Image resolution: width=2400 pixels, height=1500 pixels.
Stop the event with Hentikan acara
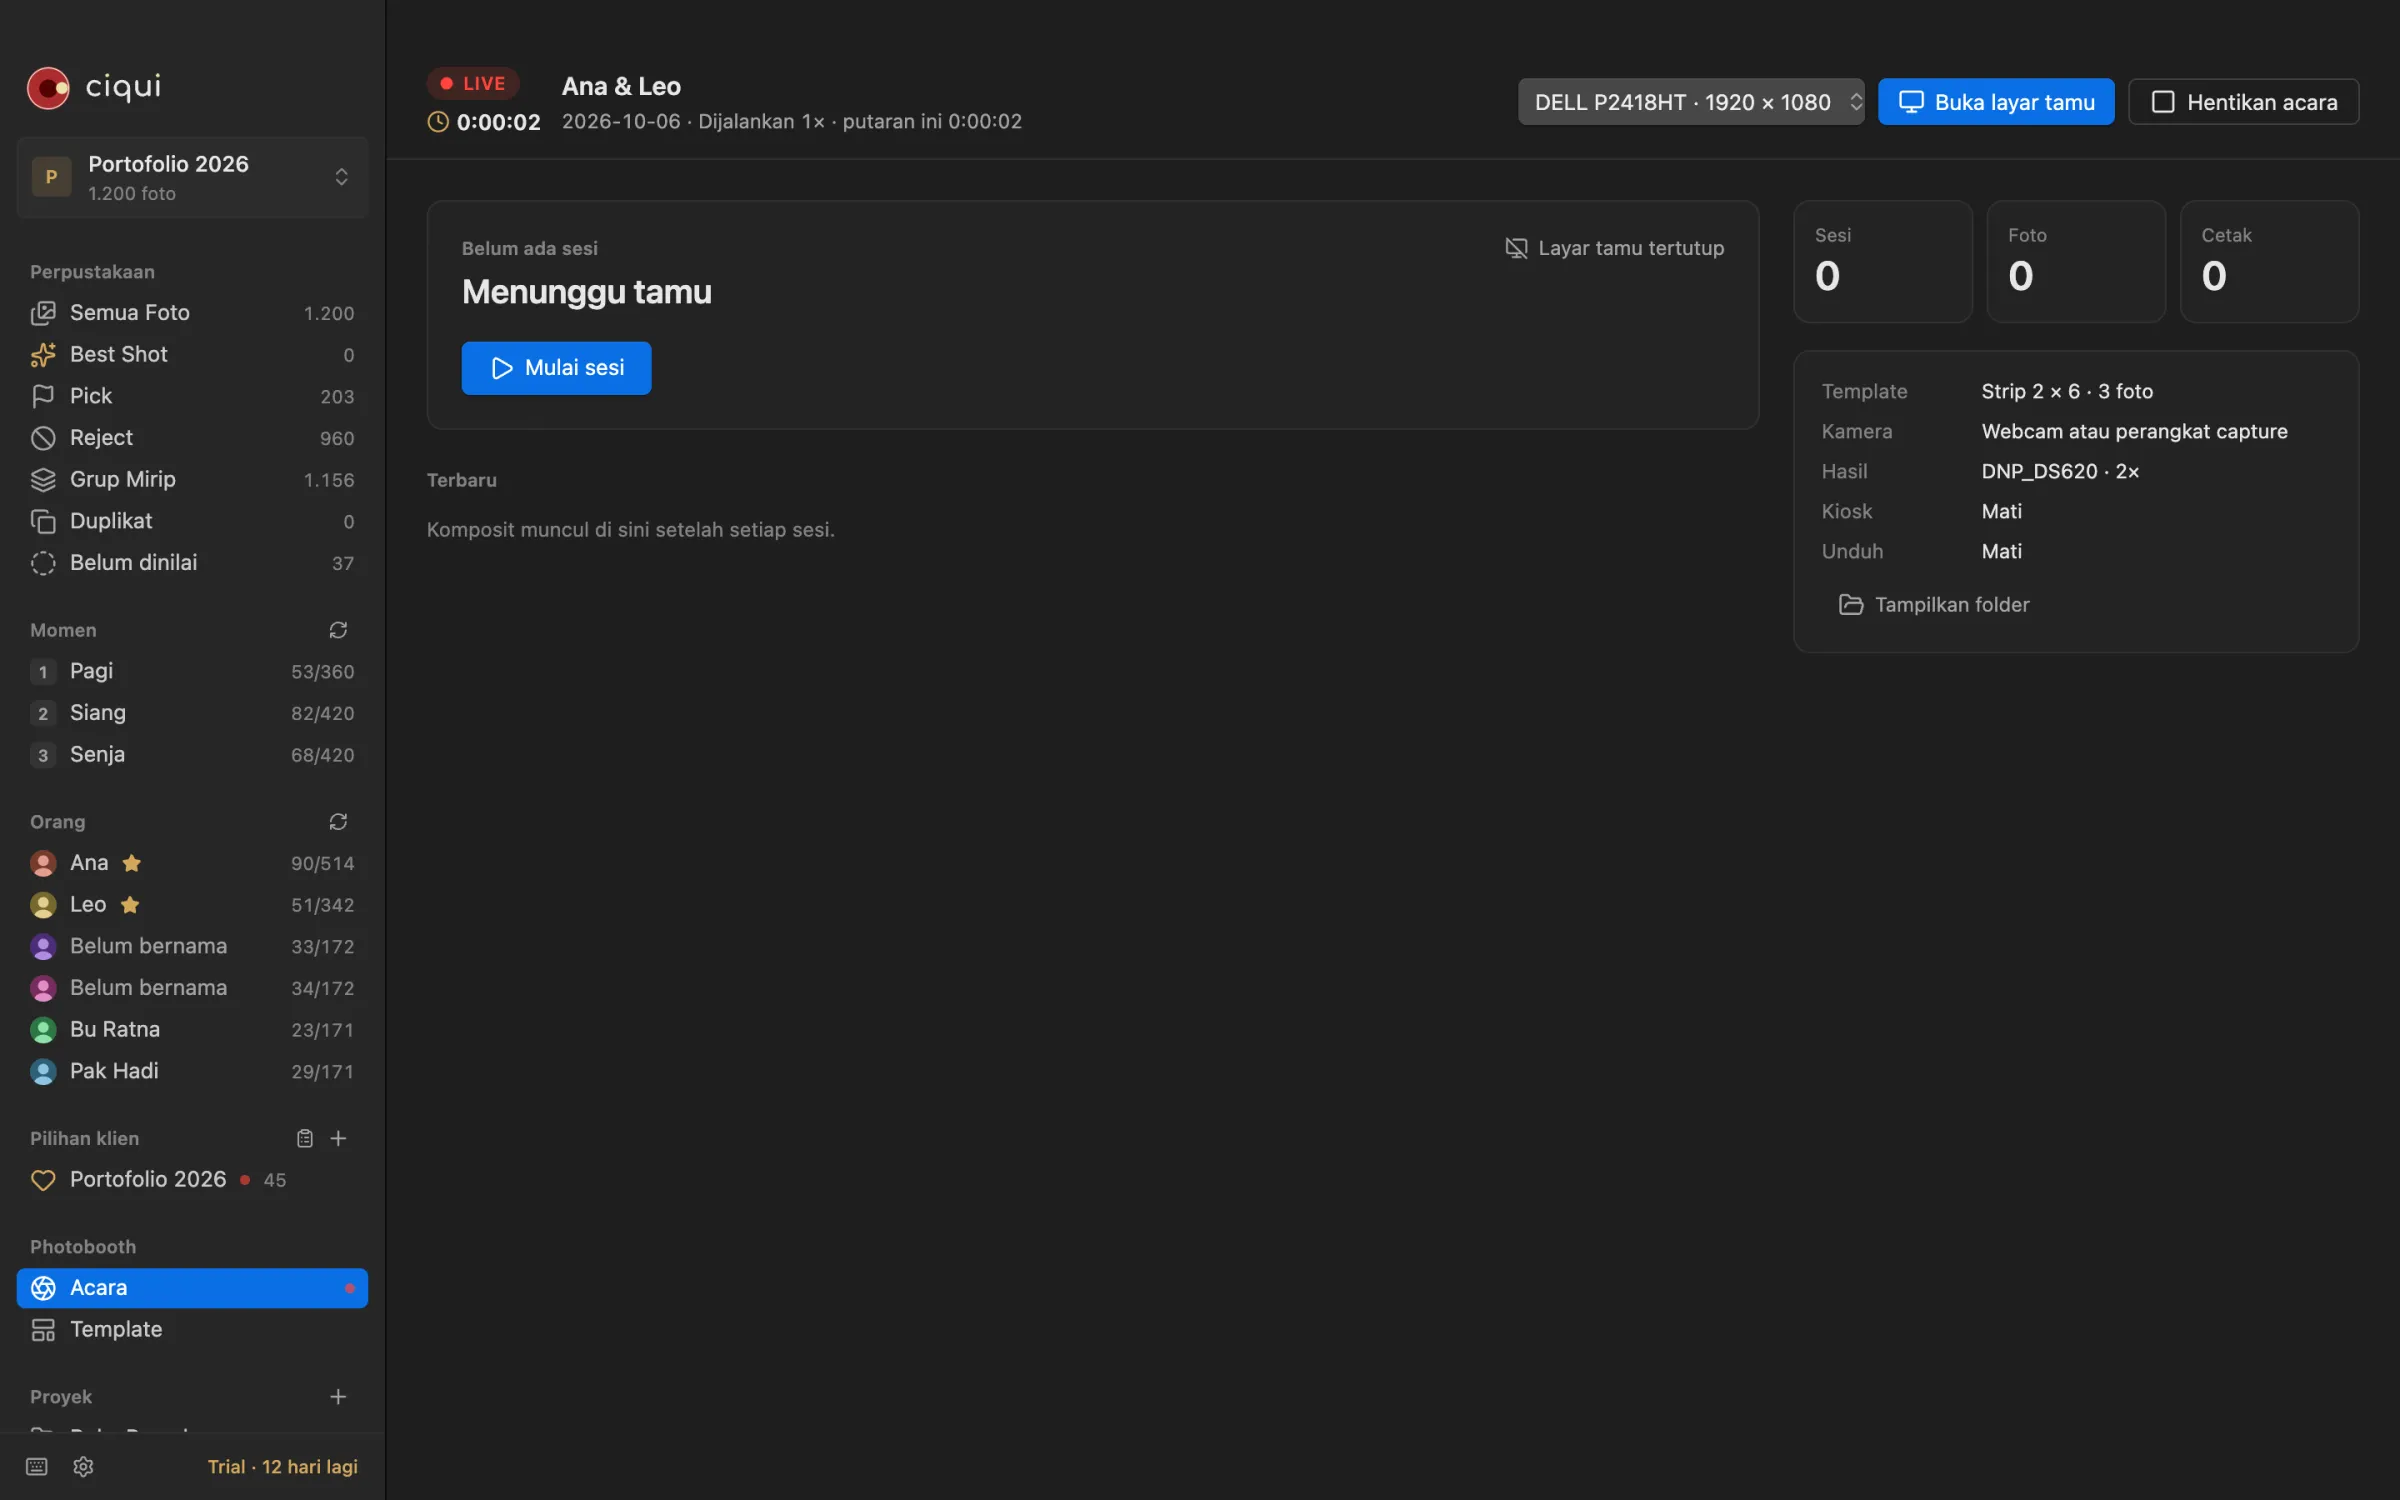tap(2244, 102)
